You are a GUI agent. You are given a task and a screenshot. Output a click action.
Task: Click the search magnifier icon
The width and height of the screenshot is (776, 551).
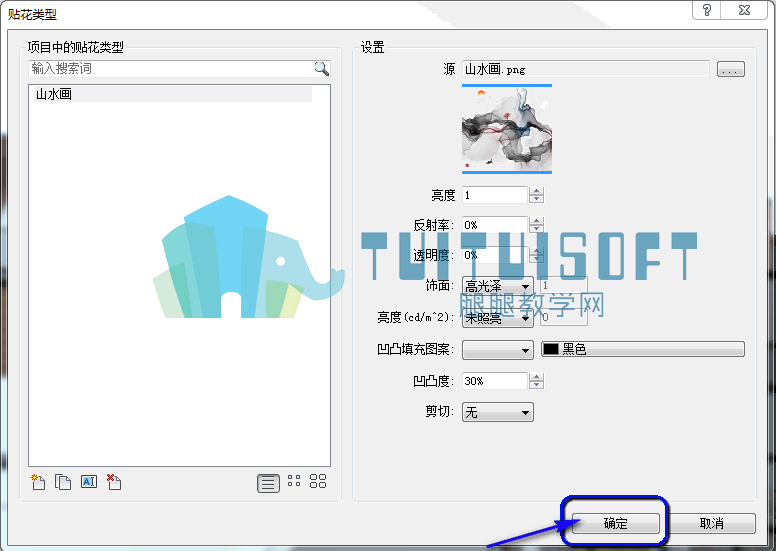coord(322,68)
